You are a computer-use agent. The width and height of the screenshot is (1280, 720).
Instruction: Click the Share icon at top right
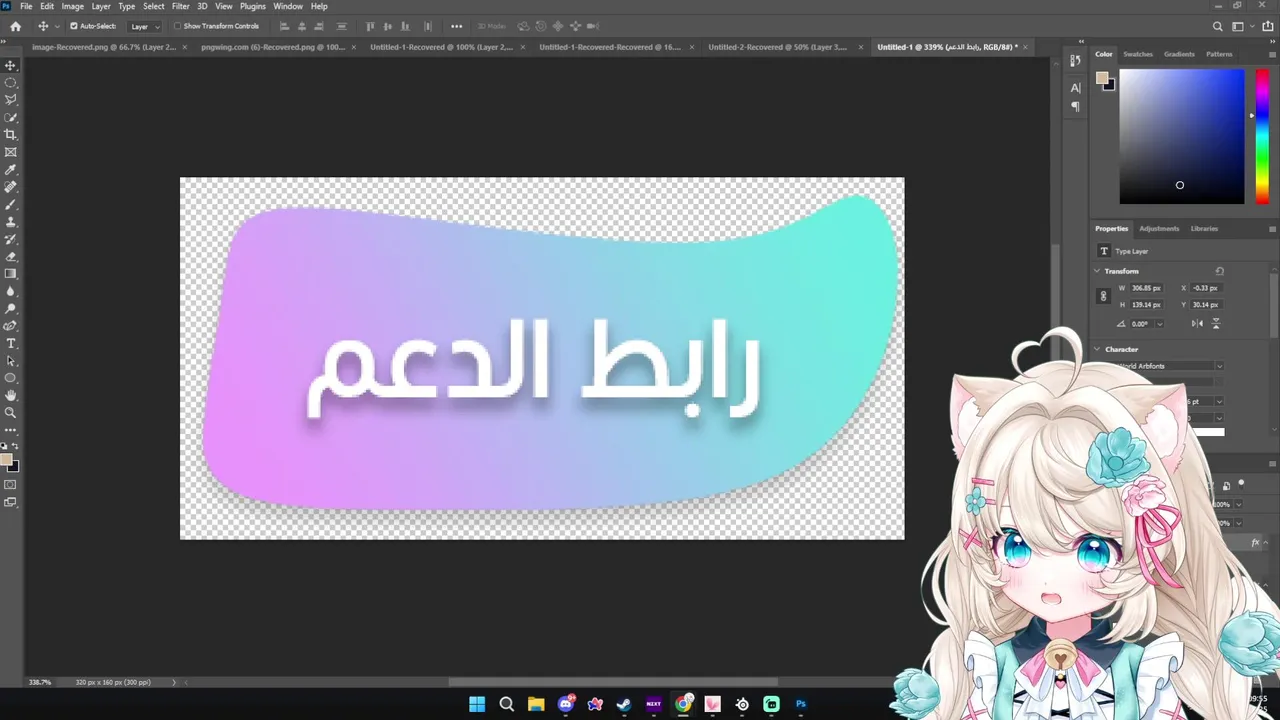[1268, 26]
